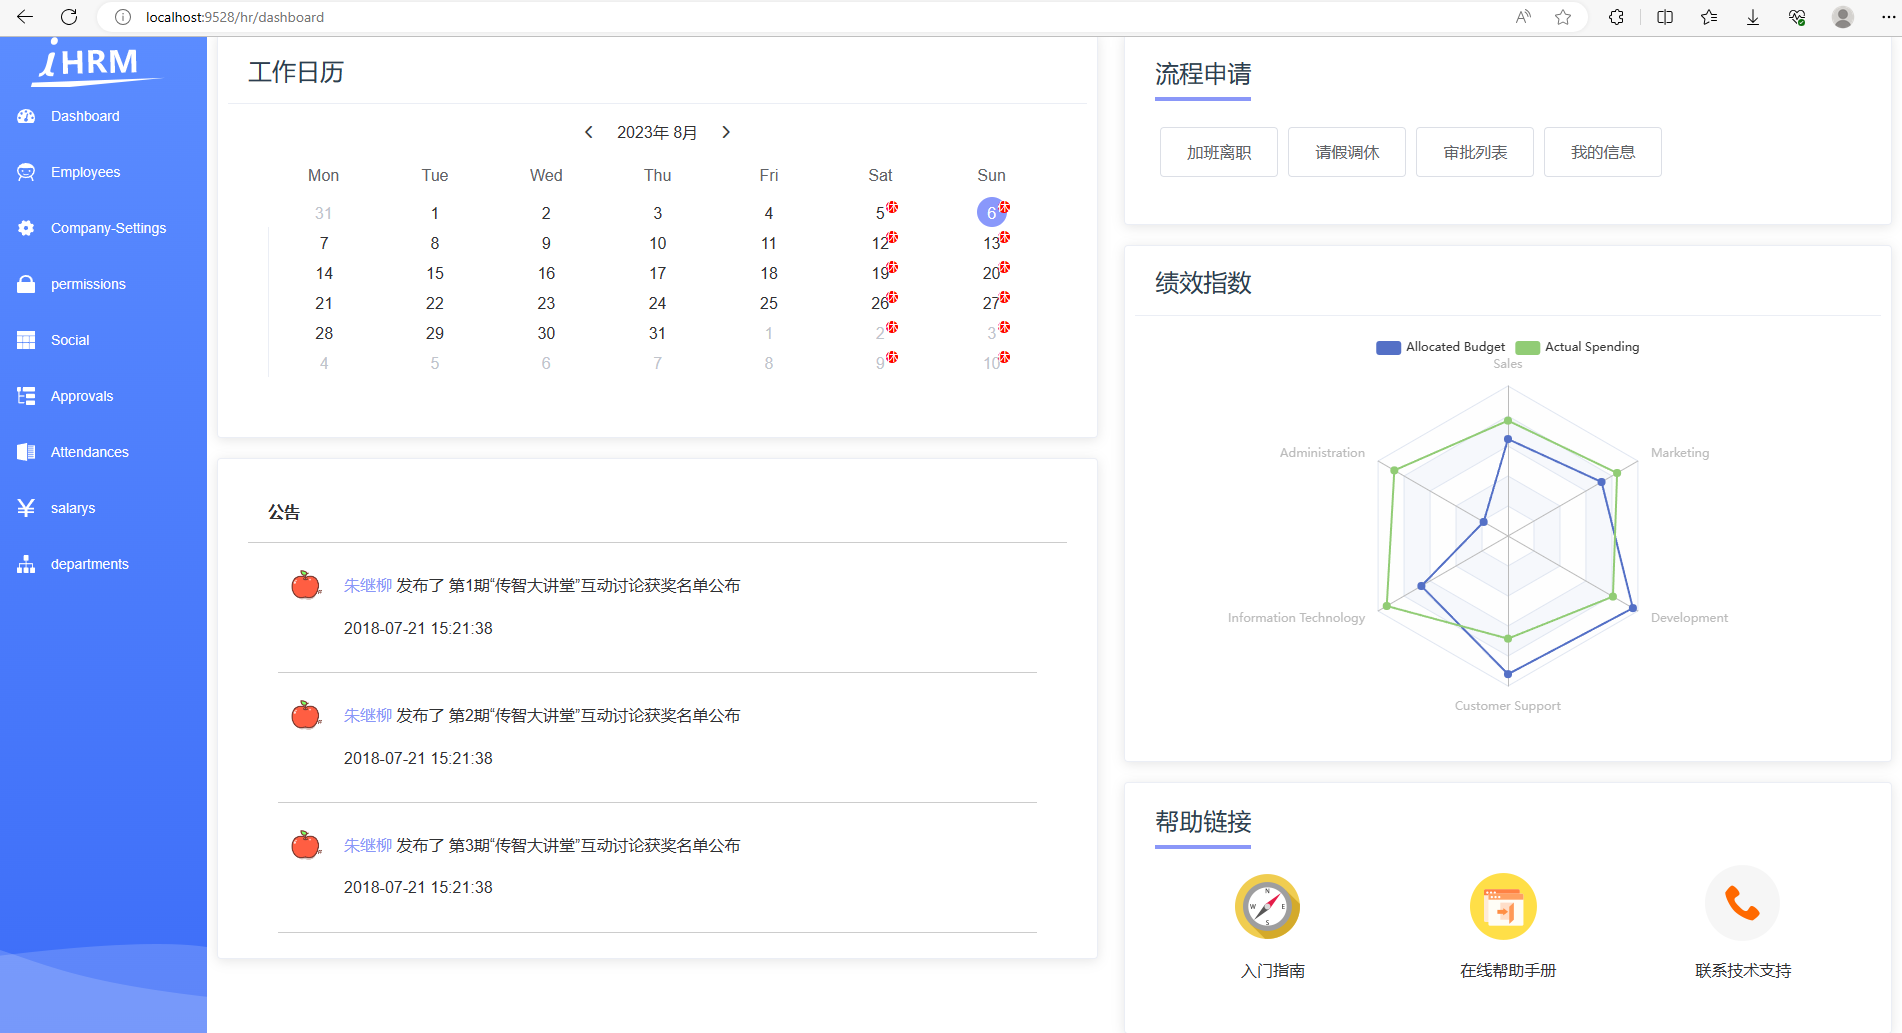
Task: Open browser extensions puzzle icon
Action: (x=1616, y=17)
